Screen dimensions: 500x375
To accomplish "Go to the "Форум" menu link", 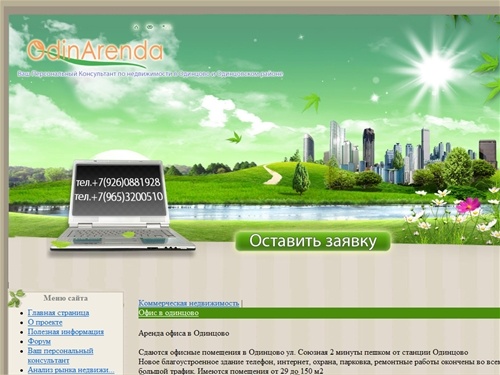I will [x=39, y=341].
